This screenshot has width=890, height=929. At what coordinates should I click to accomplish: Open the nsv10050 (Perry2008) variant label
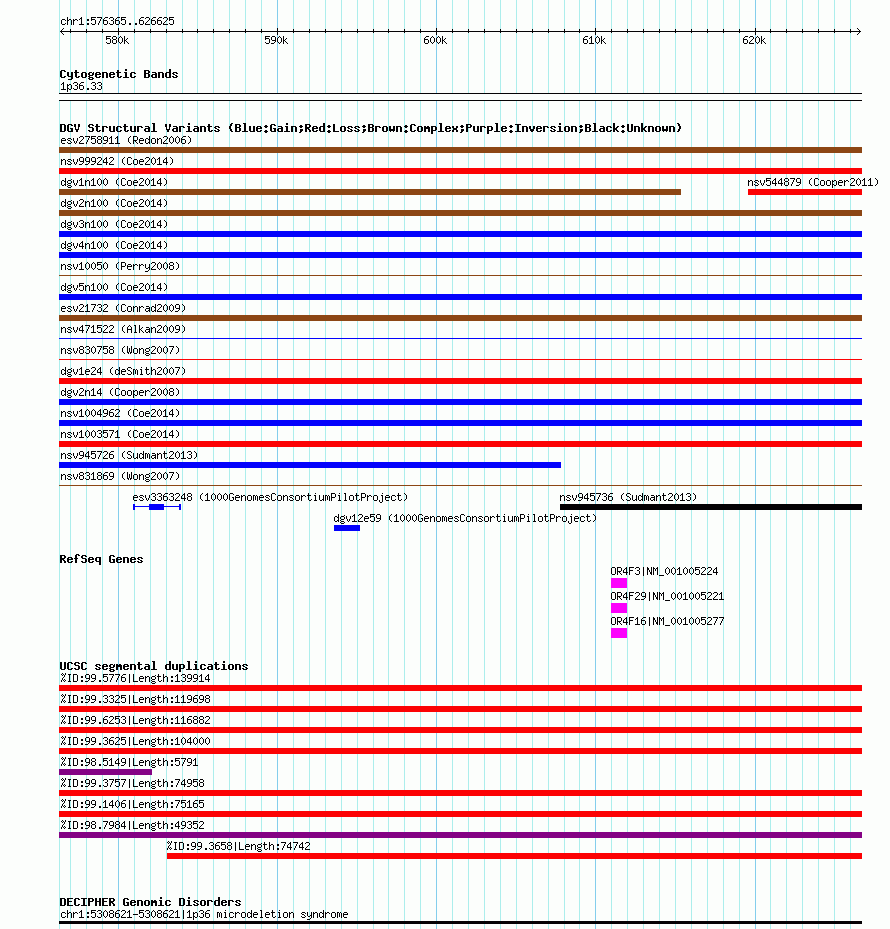point(120,266)
